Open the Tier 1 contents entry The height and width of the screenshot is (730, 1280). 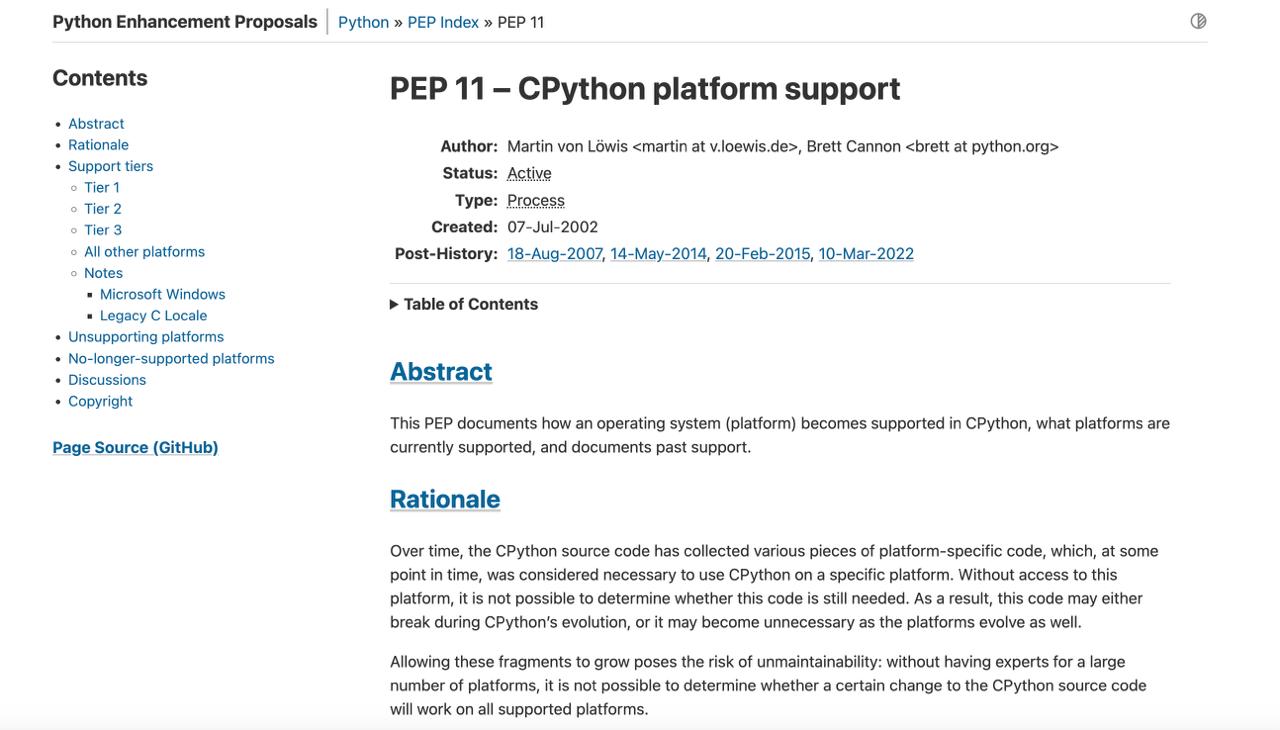coord(101,187)
